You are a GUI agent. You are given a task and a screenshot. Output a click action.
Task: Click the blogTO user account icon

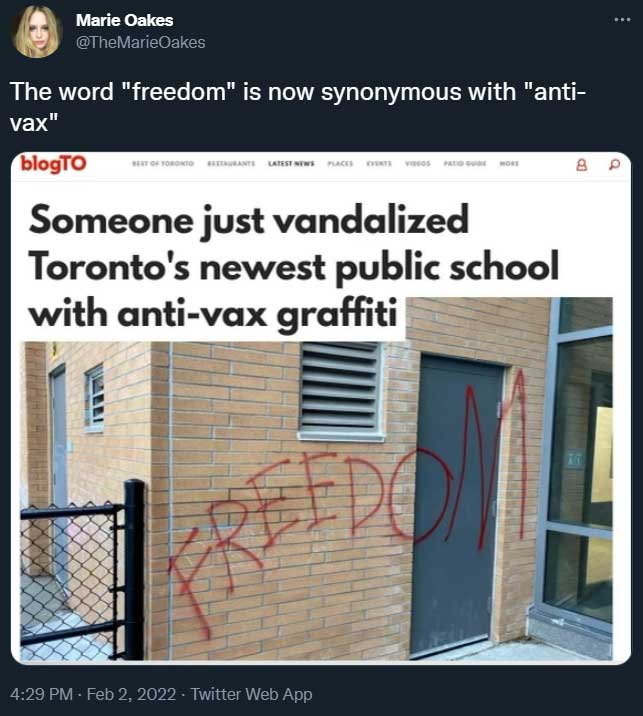pos(582,164)
